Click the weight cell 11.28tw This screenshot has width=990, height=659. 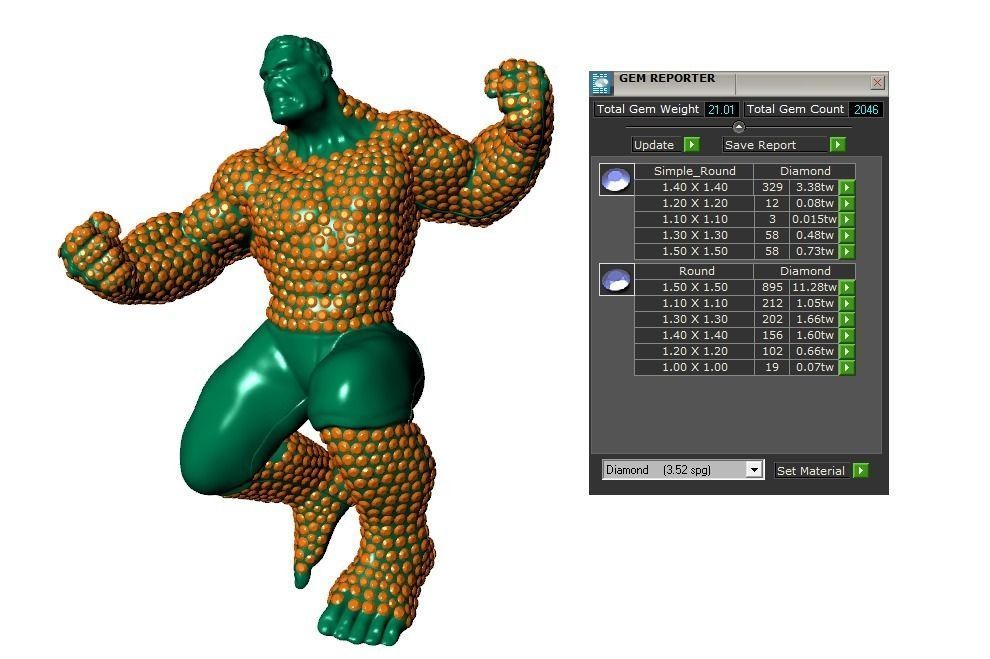(814, 287)
